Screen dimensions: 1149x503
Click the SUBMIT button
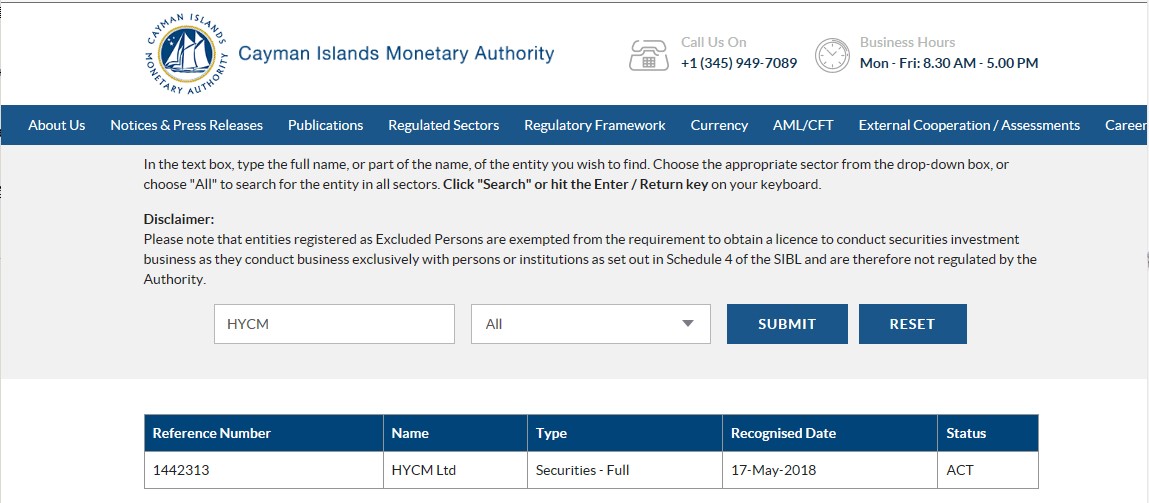tap(787, 324)
